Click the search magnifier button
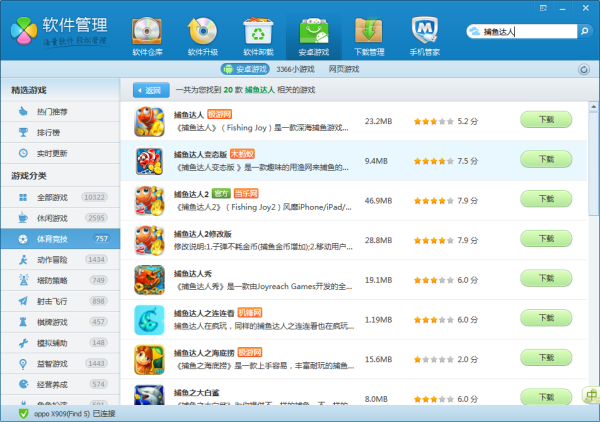Viewport: 600px width, 422px height. pos(584,31)
